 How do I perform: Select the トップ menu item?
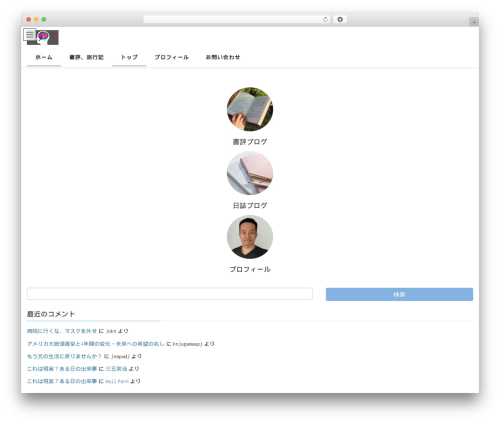(129, 57)
